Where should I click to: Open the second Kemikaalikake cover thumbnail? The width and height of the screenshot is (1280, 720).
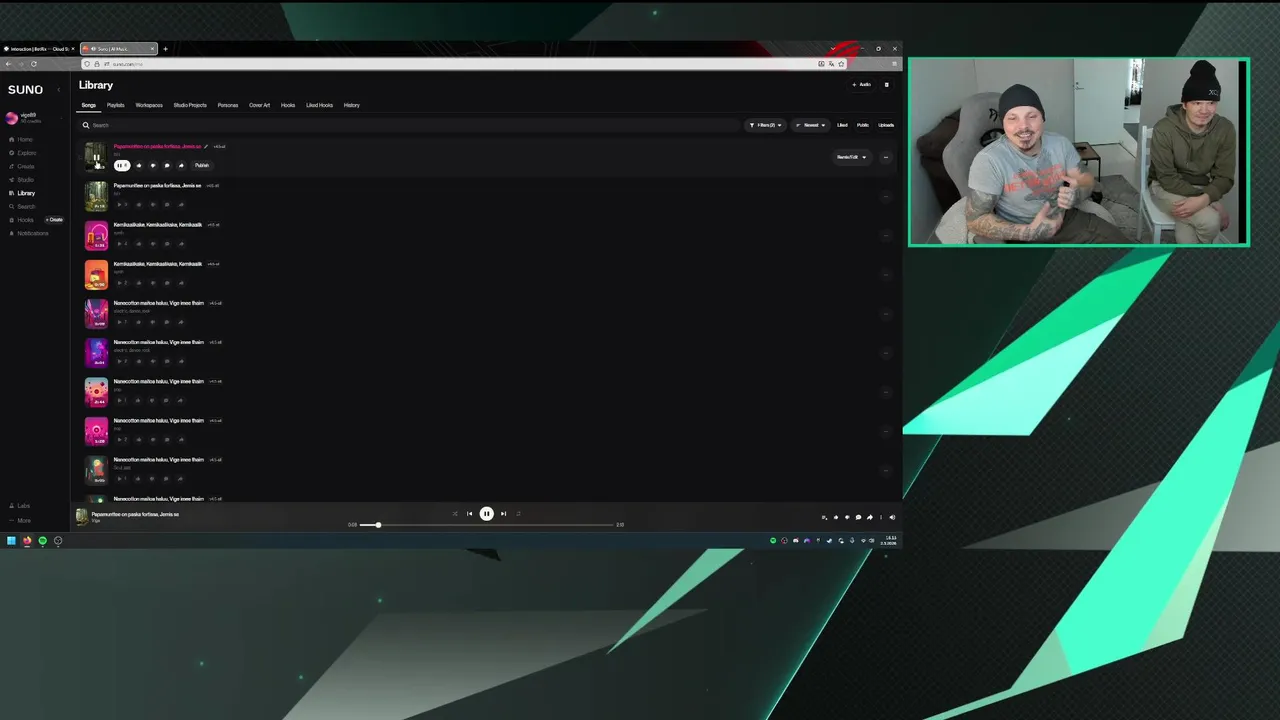[x=96, y=274]
